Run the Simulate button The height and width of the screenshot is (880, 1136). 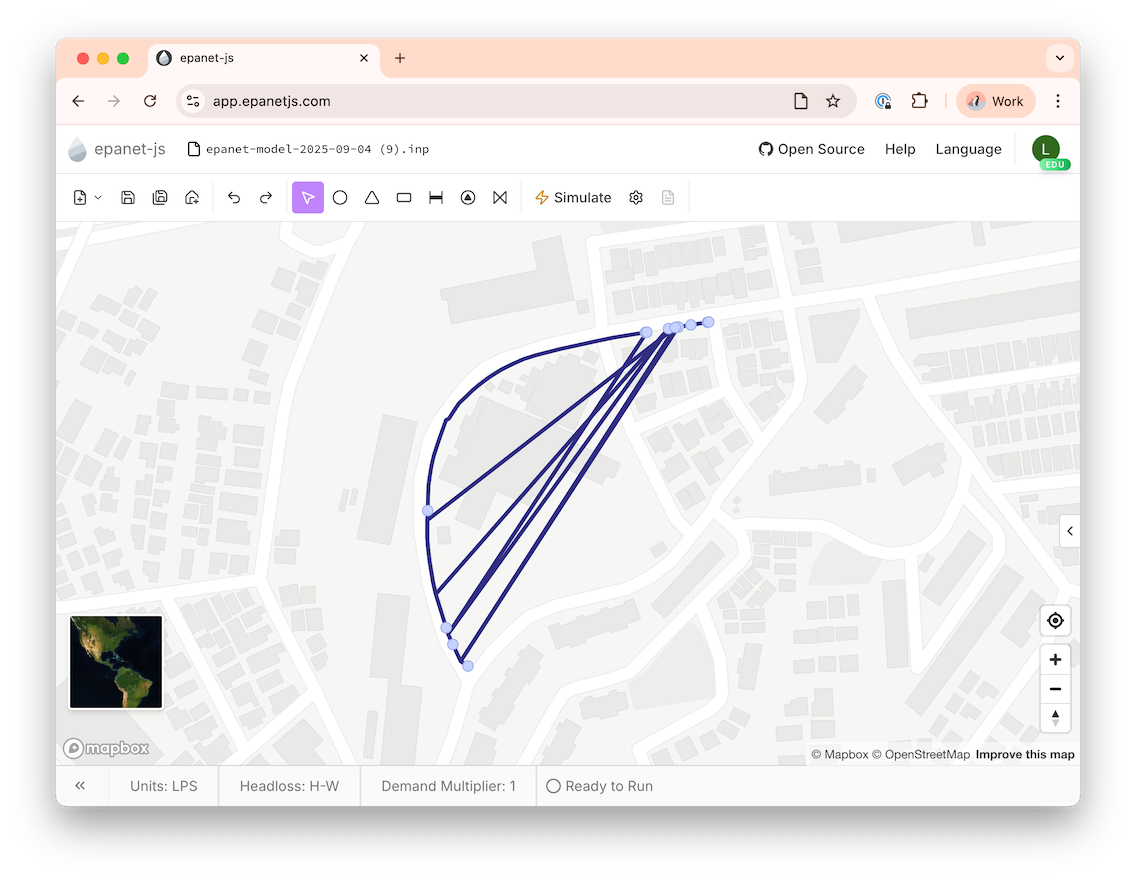coord(573,198)
